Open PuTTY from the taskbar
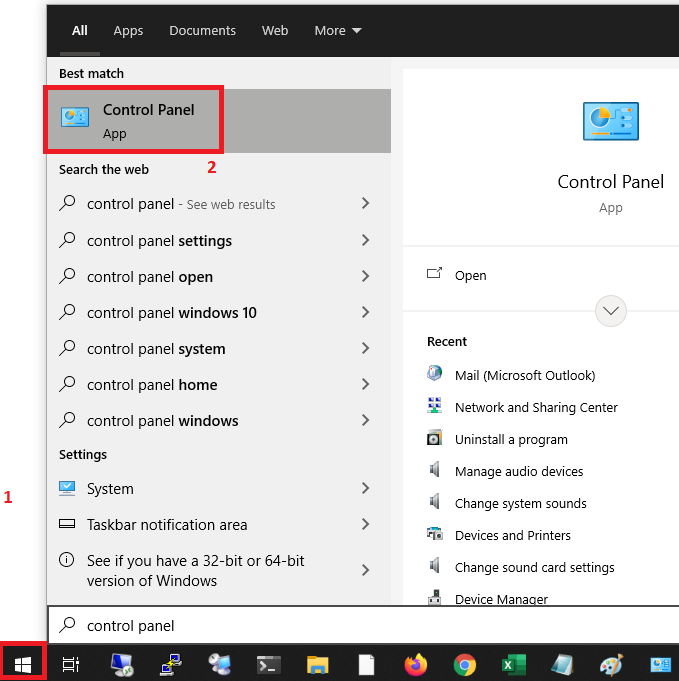This screenshot has width=679, height=681. (171, 664)
